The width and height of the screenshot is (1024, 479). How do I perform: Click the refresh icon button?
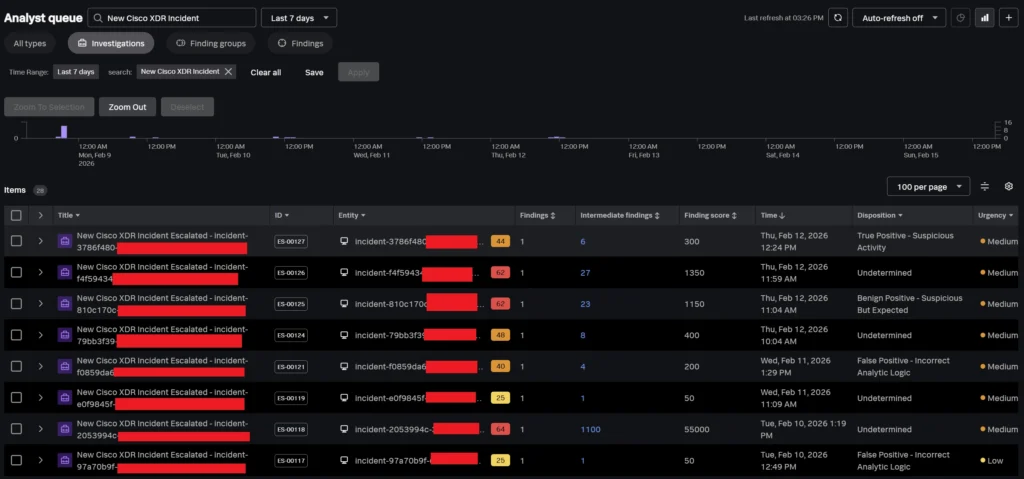click(x=838, y=18)
